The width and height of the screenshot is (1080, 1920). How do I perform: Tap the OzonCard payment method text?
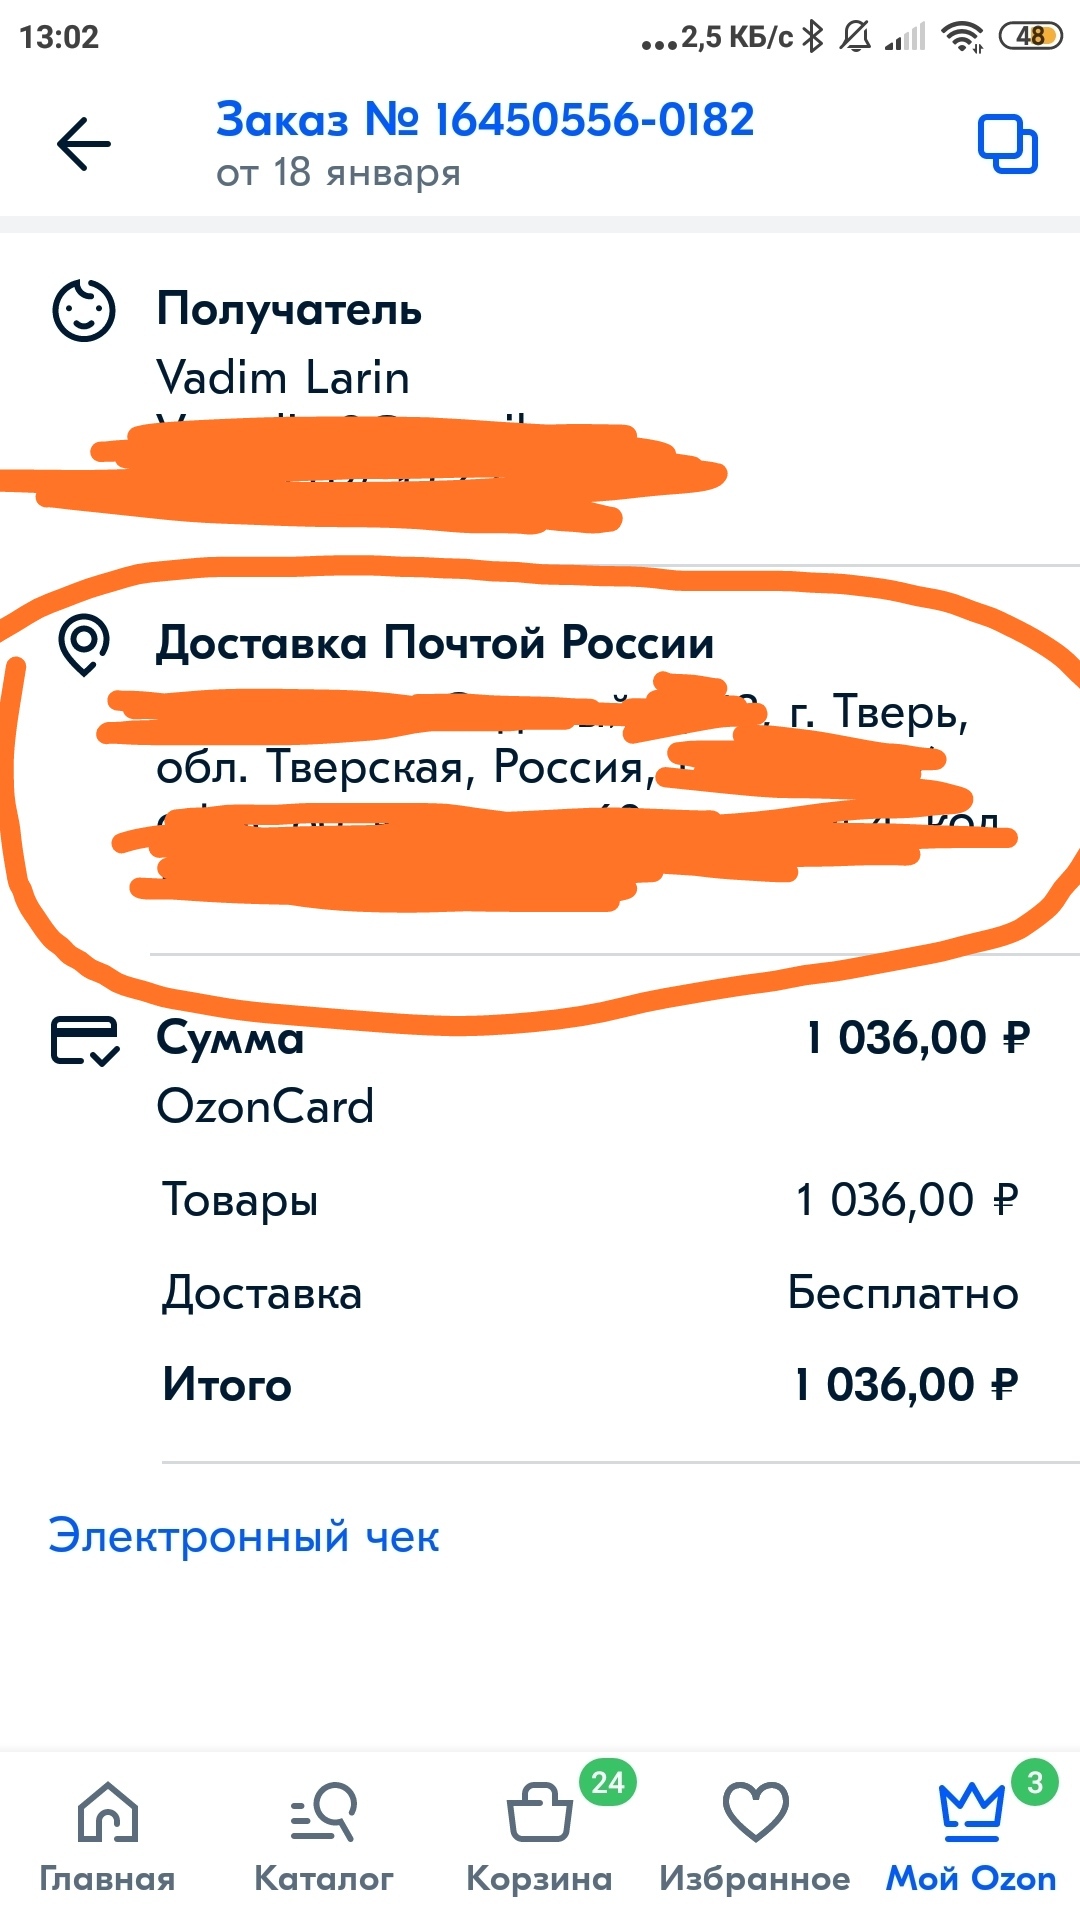(x=265, y=1107)
